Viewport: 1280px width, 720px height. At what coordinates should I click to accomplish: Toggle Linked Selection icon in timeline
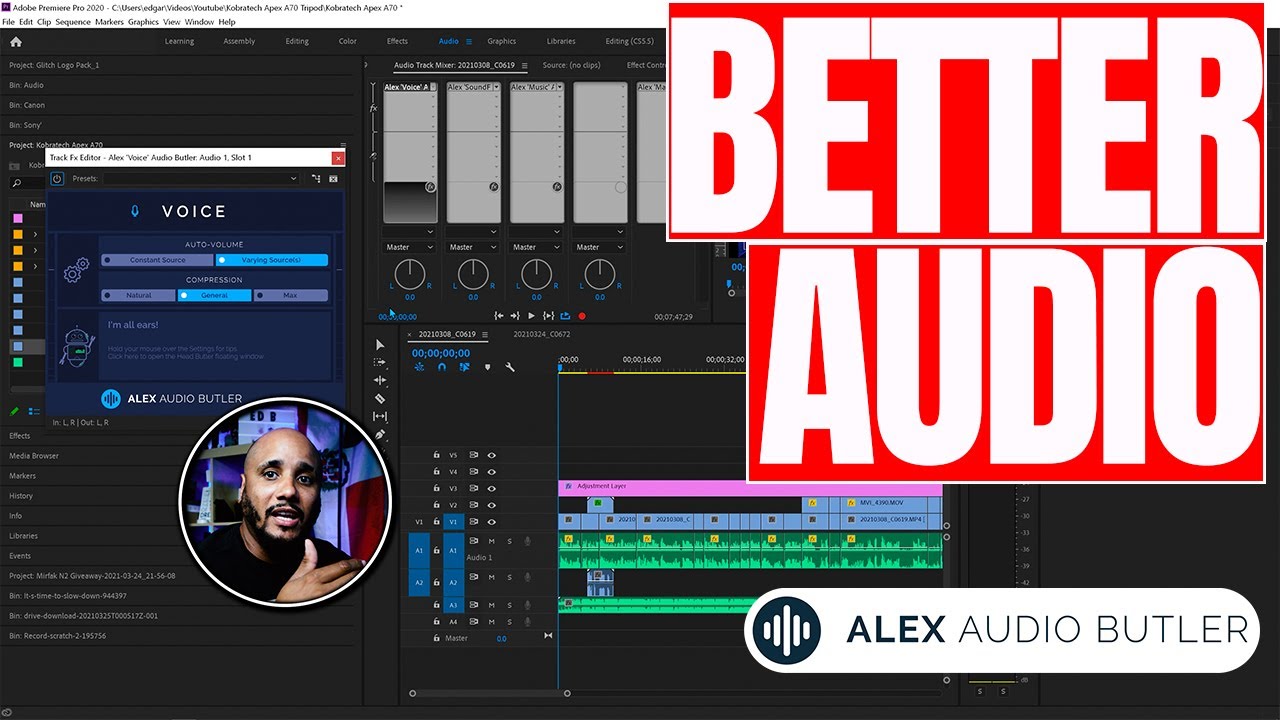pyautogui.click(x=464, y=367)
